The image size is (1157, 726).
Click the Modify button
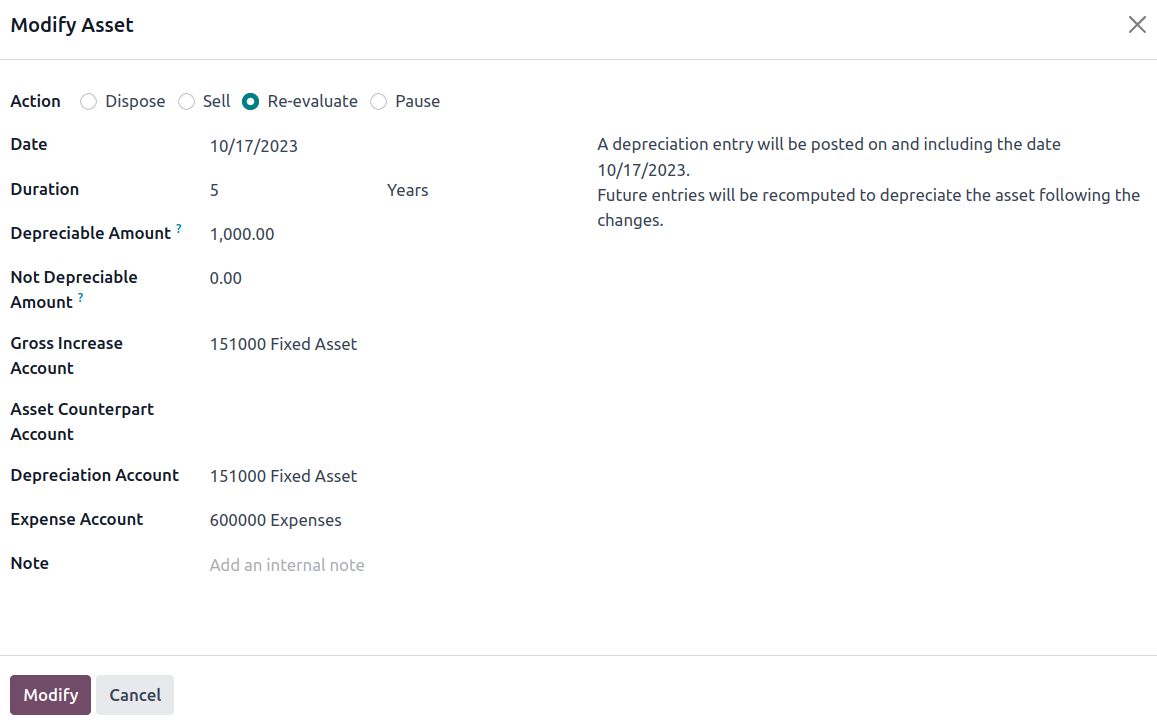[50, 695]
